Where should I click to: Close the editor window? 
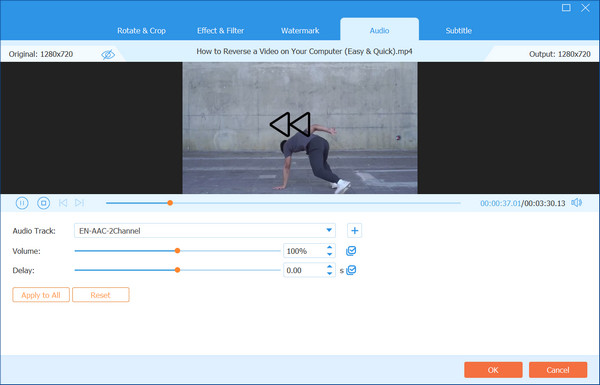click(585, 8)
